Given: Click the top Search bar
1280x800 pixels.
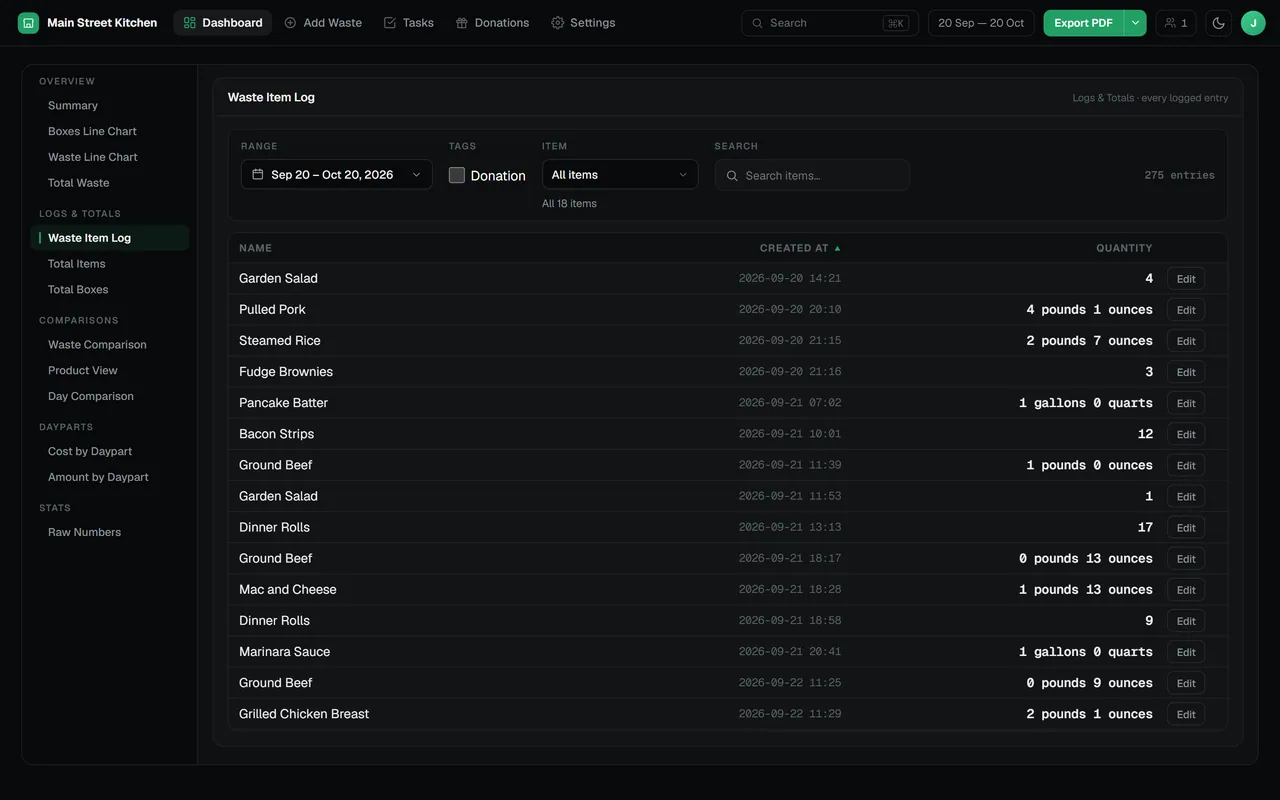Looking at the screenshot, I should coord(830,23).
